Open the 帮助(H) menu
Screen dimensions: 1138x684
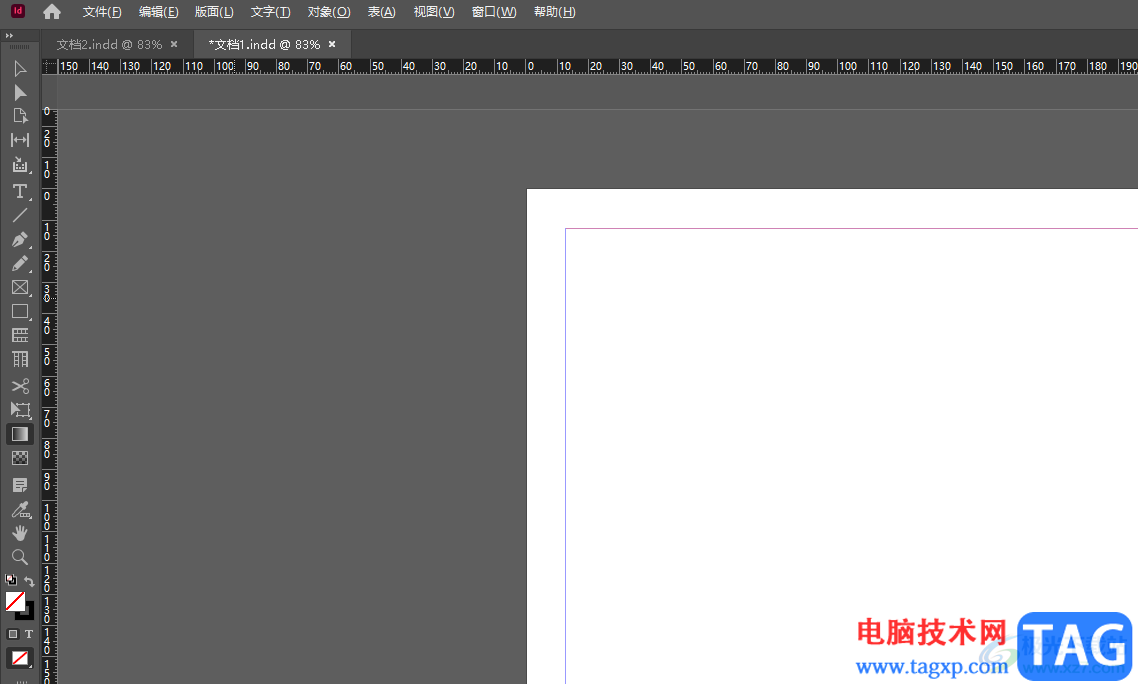(x=554, y=12)
